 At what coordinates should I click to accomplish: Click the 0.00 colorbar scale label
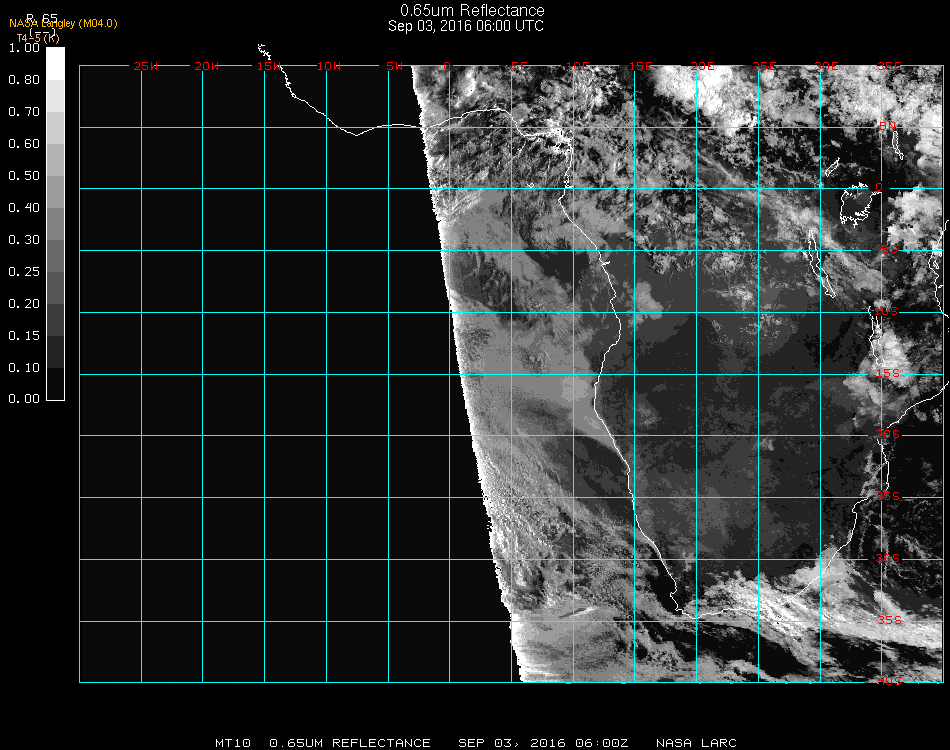click(x=23, y=399)
